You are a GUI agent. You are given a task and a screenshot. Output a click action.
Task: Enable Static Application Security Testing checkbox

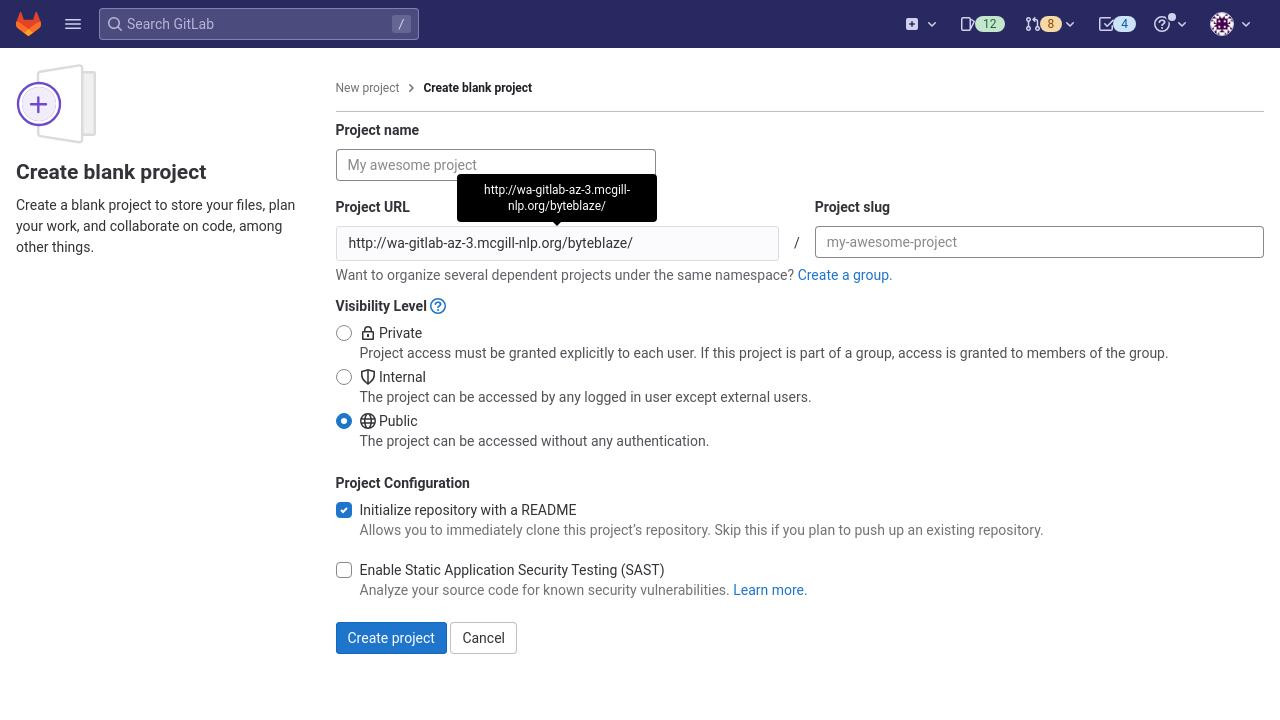(x=344, y=570)
